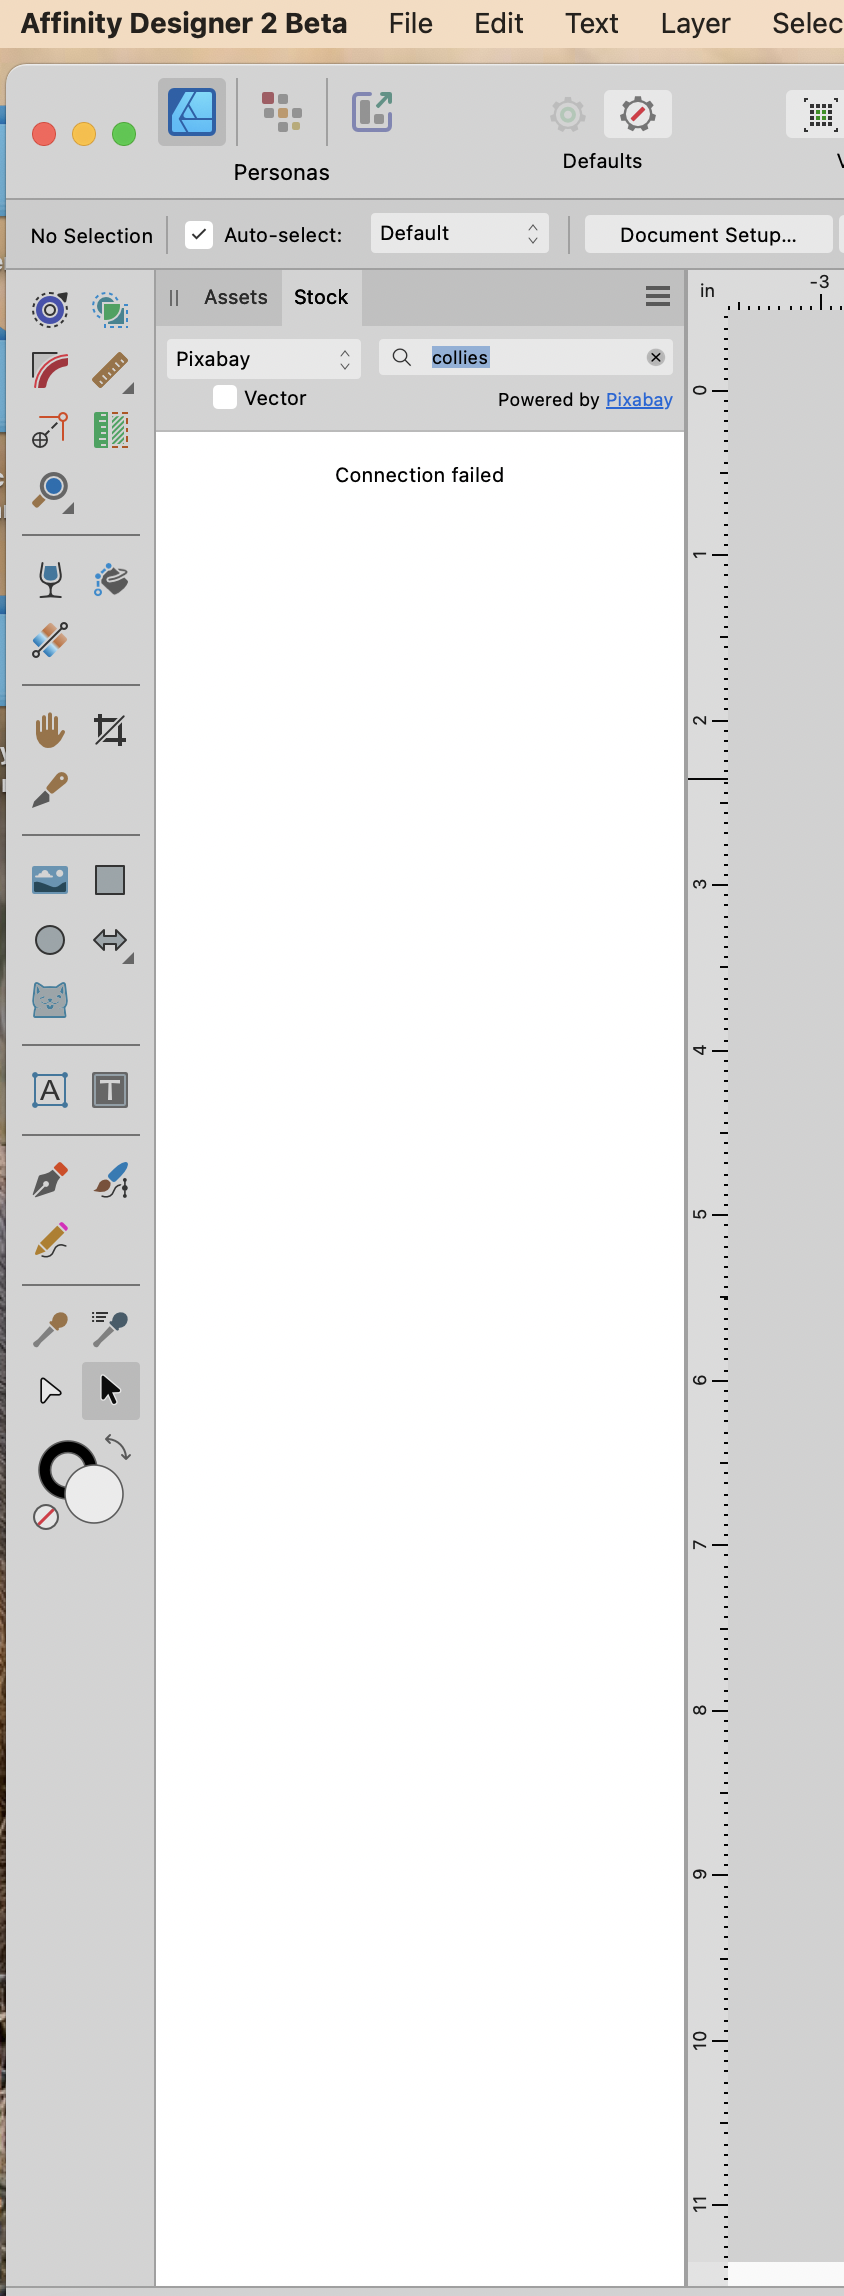Select the Hand view tool
844x2296 pixels.
point(50,731)
